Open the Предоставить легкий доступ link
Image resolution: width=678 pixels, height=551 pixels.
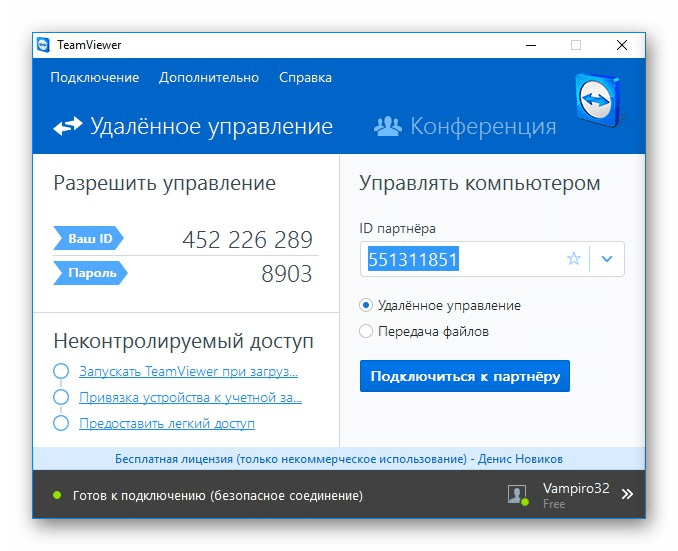coord(167,423)
